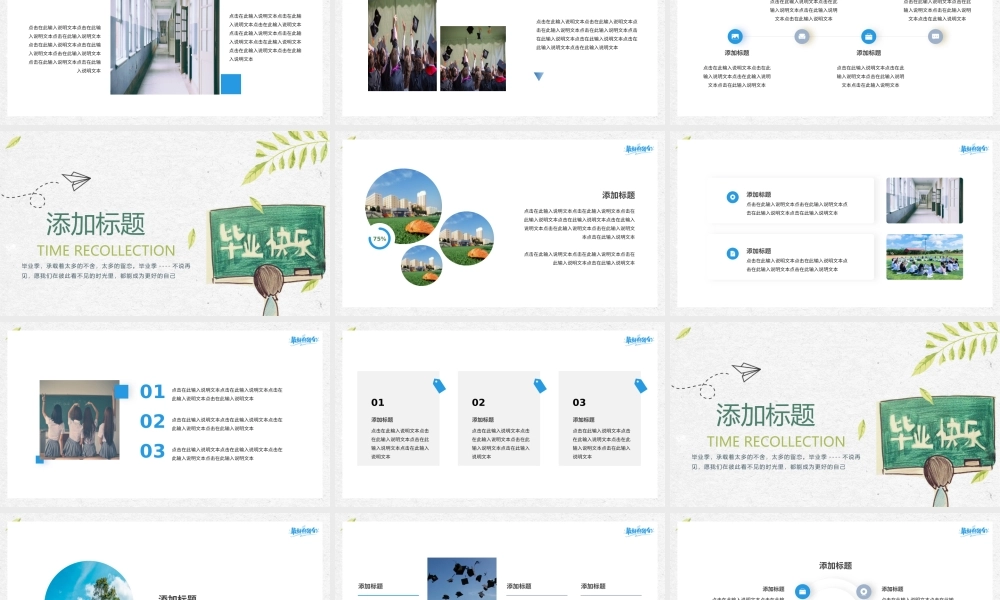Click the blue square beside the corridor photo
This screenshot has width=1000, height=600.
[231, 84]
